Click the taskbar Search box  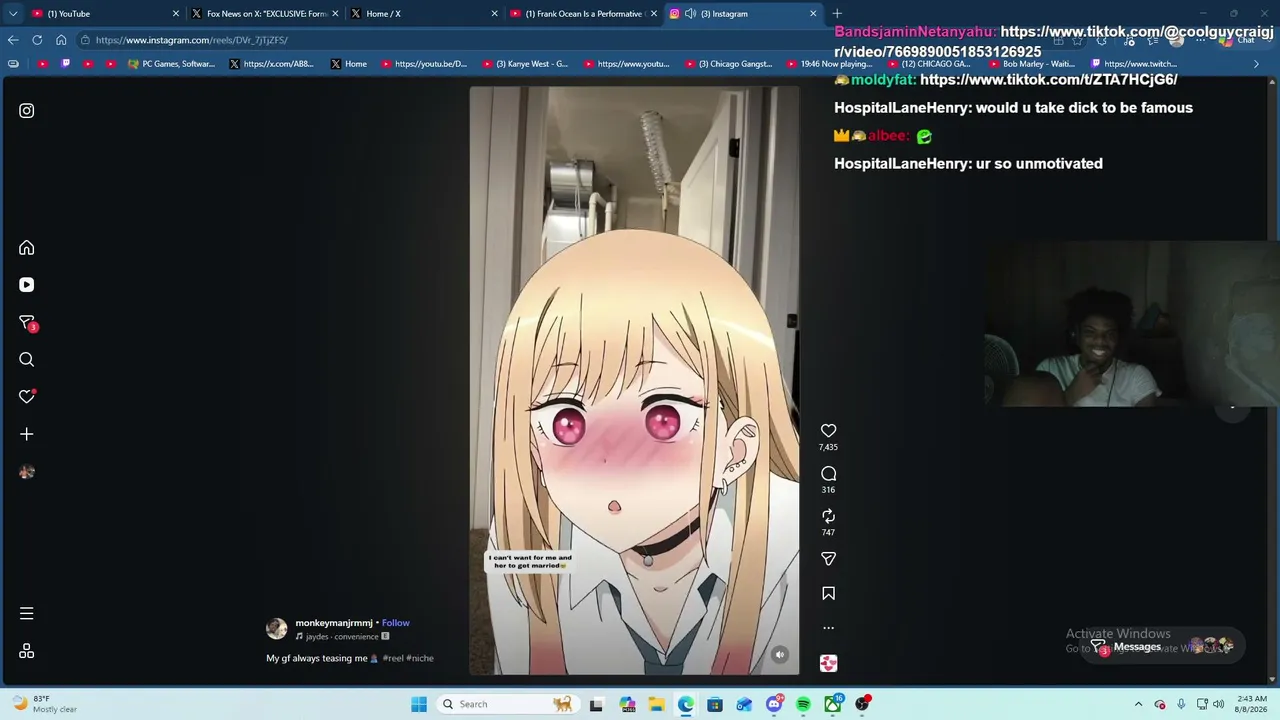tap(508, 704)
